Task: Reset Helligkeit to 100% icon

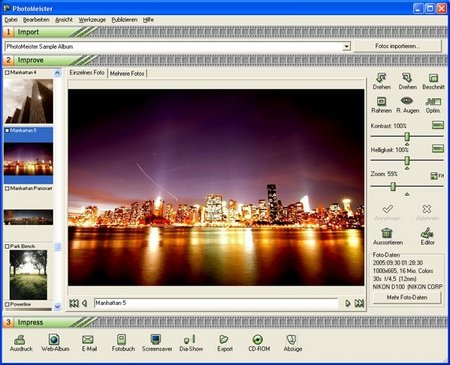Action: 438,149
